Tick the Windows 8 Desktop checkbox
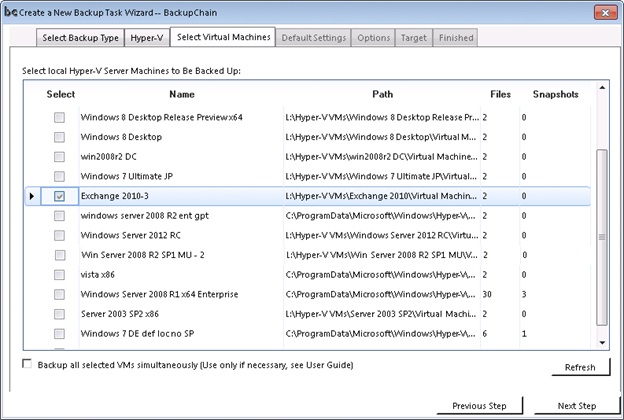 pos(59,137)
